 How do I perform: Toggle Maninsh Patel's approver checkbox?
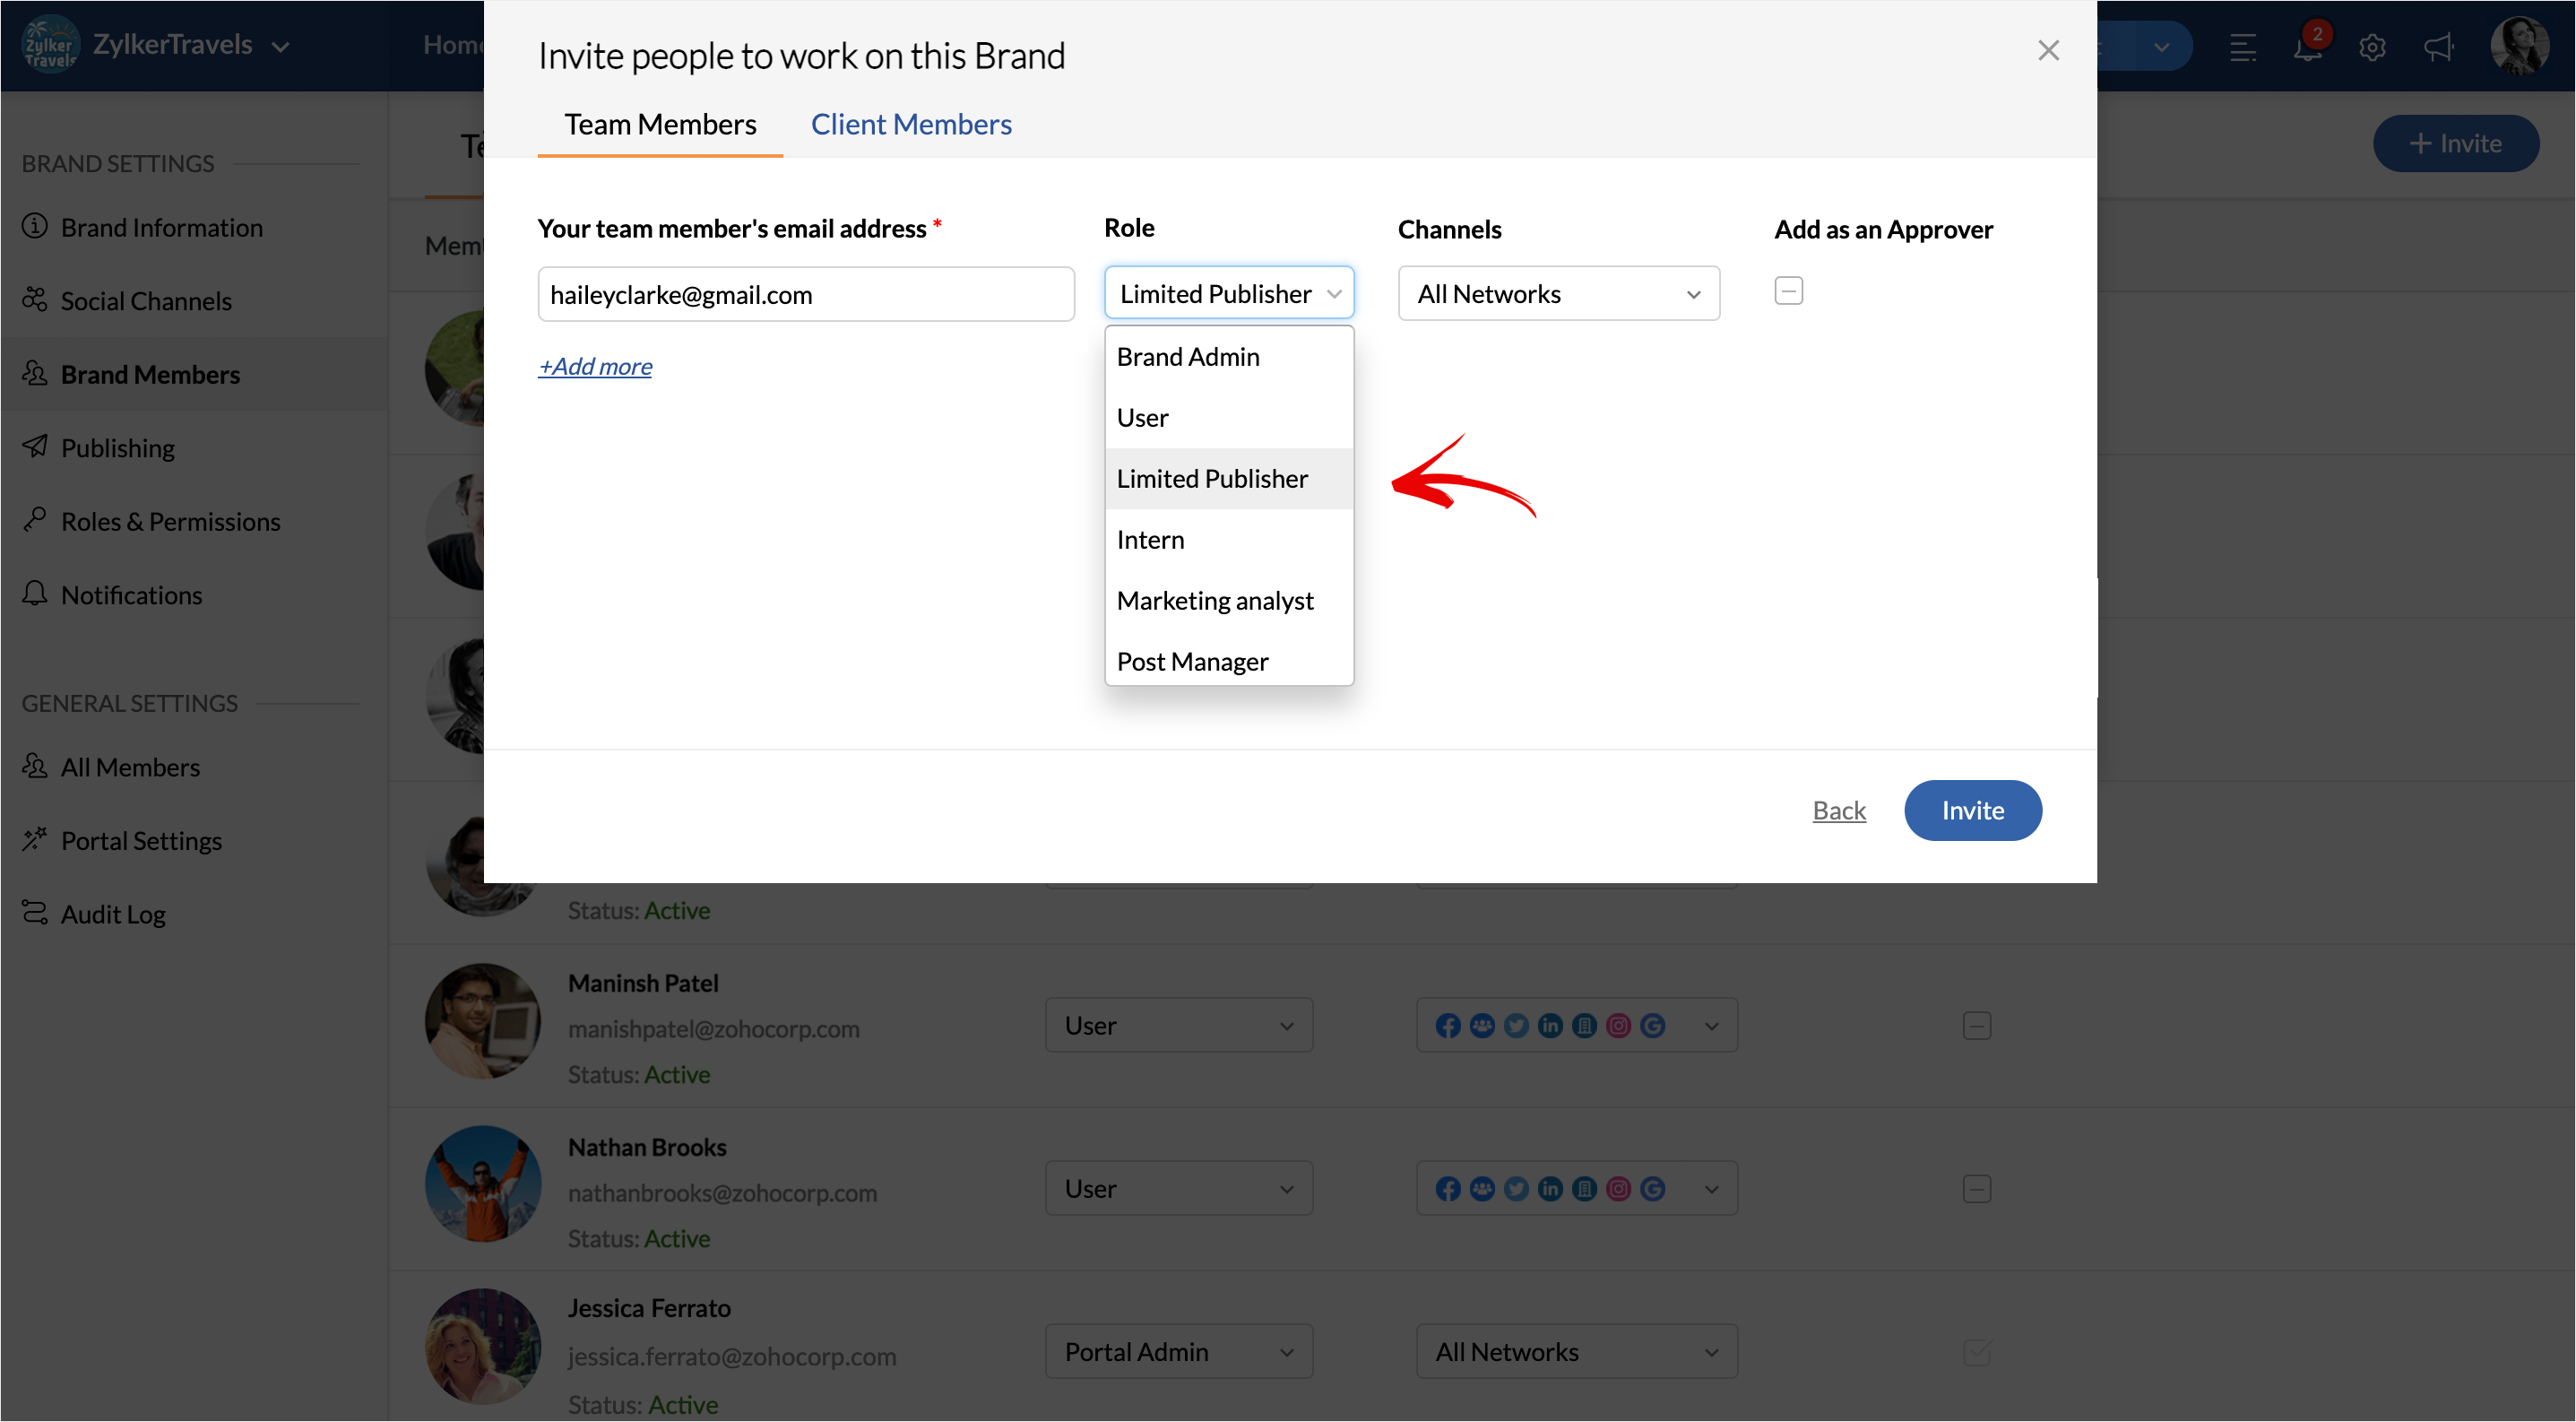(1976, 1026)
